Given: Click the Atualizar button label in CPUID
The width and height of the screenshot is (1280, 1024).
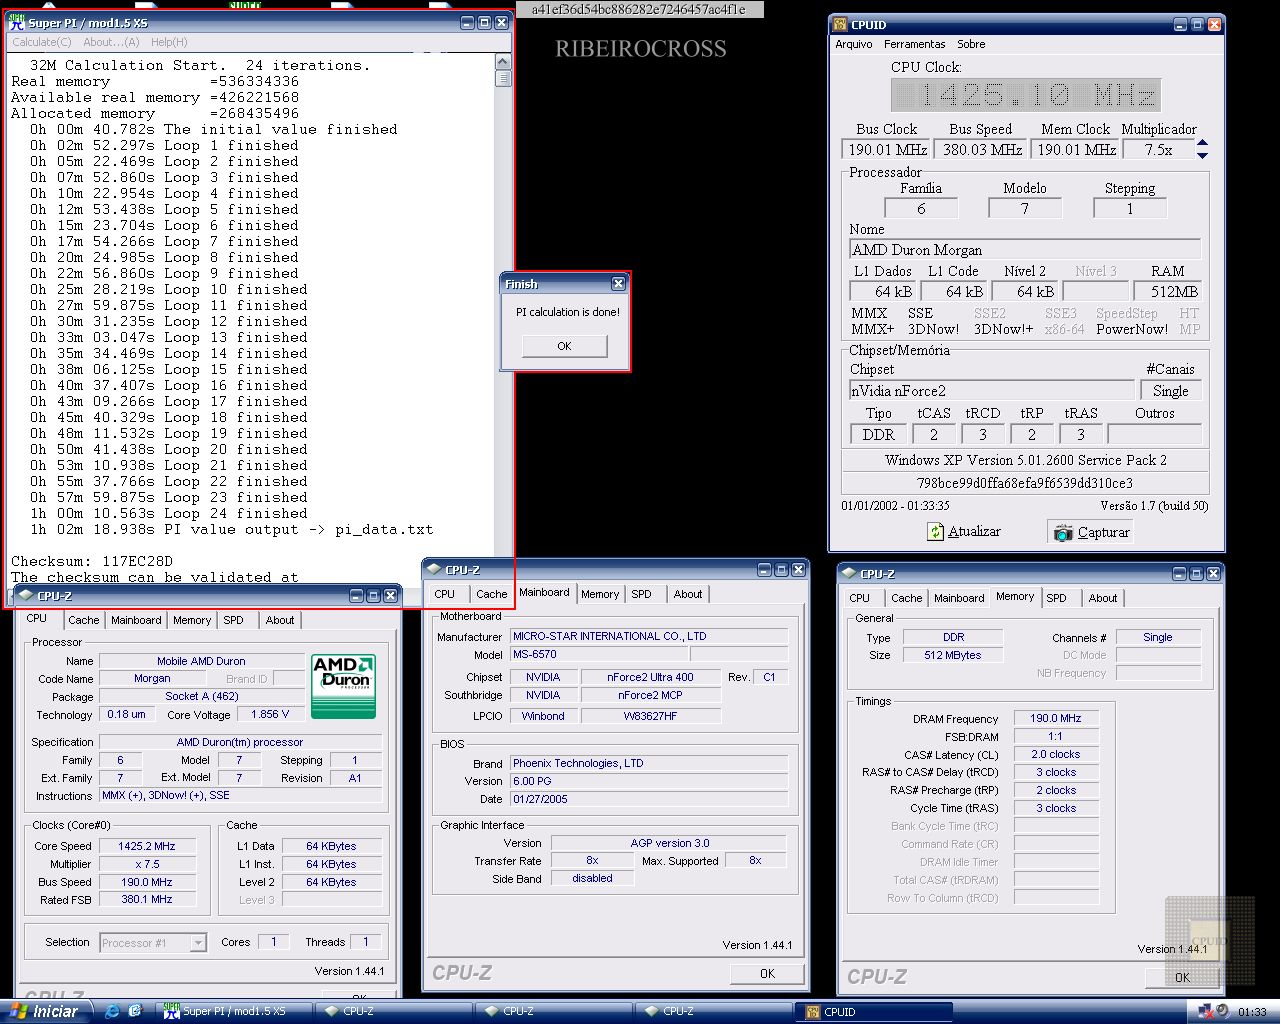Looking at the screenshot, I should [x=974, y=532].
